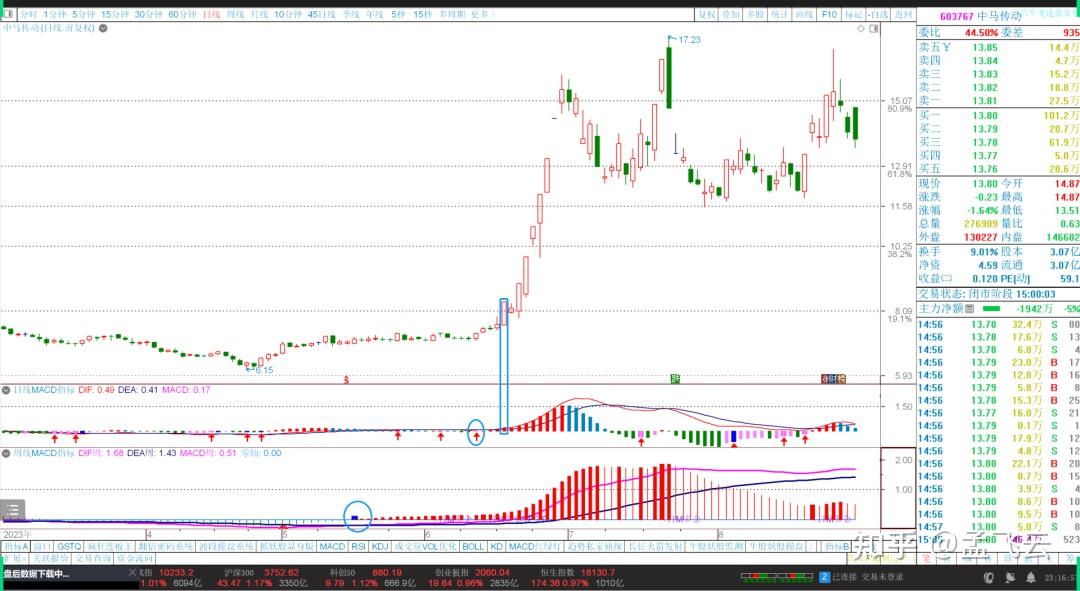Click the 复权 toolbar button
This screenshot has height=591, width=1080.
click(707, 14)
